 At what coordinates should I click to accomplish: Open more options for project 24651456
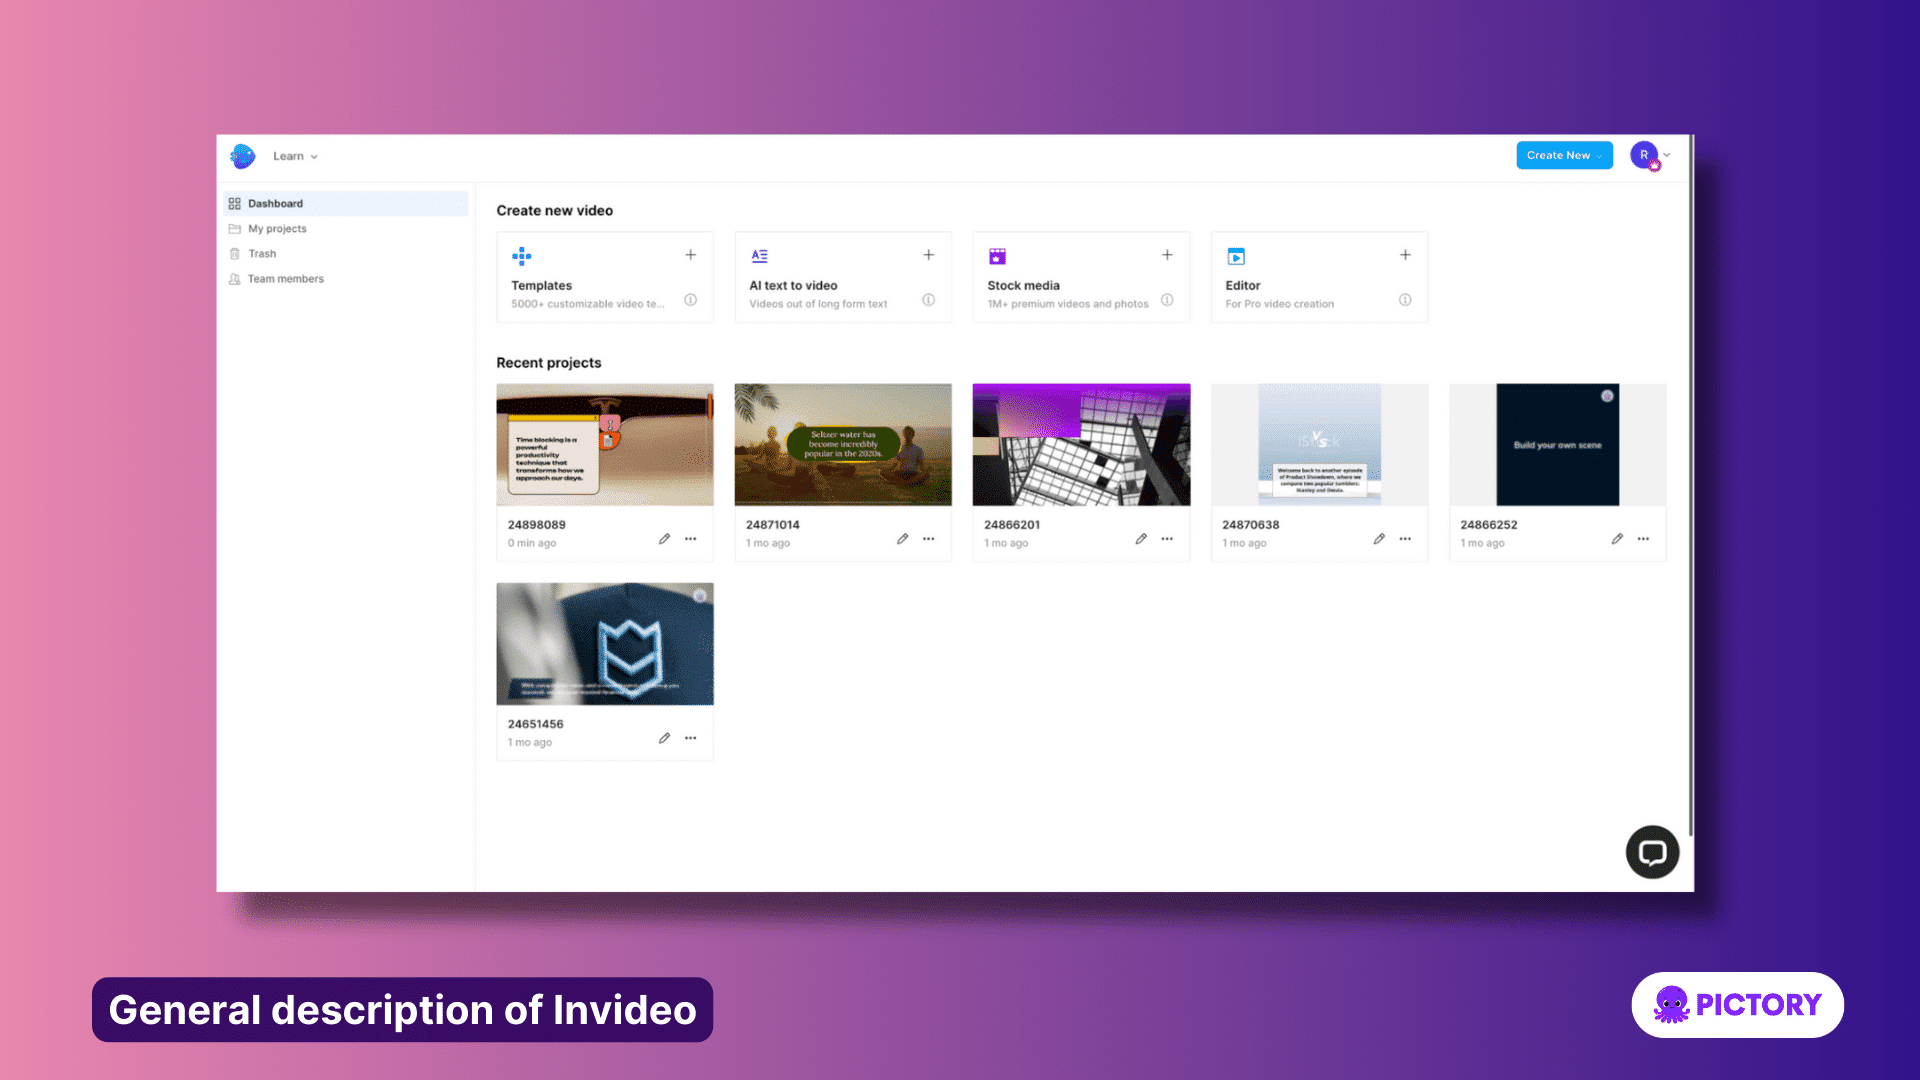[690, 738]
